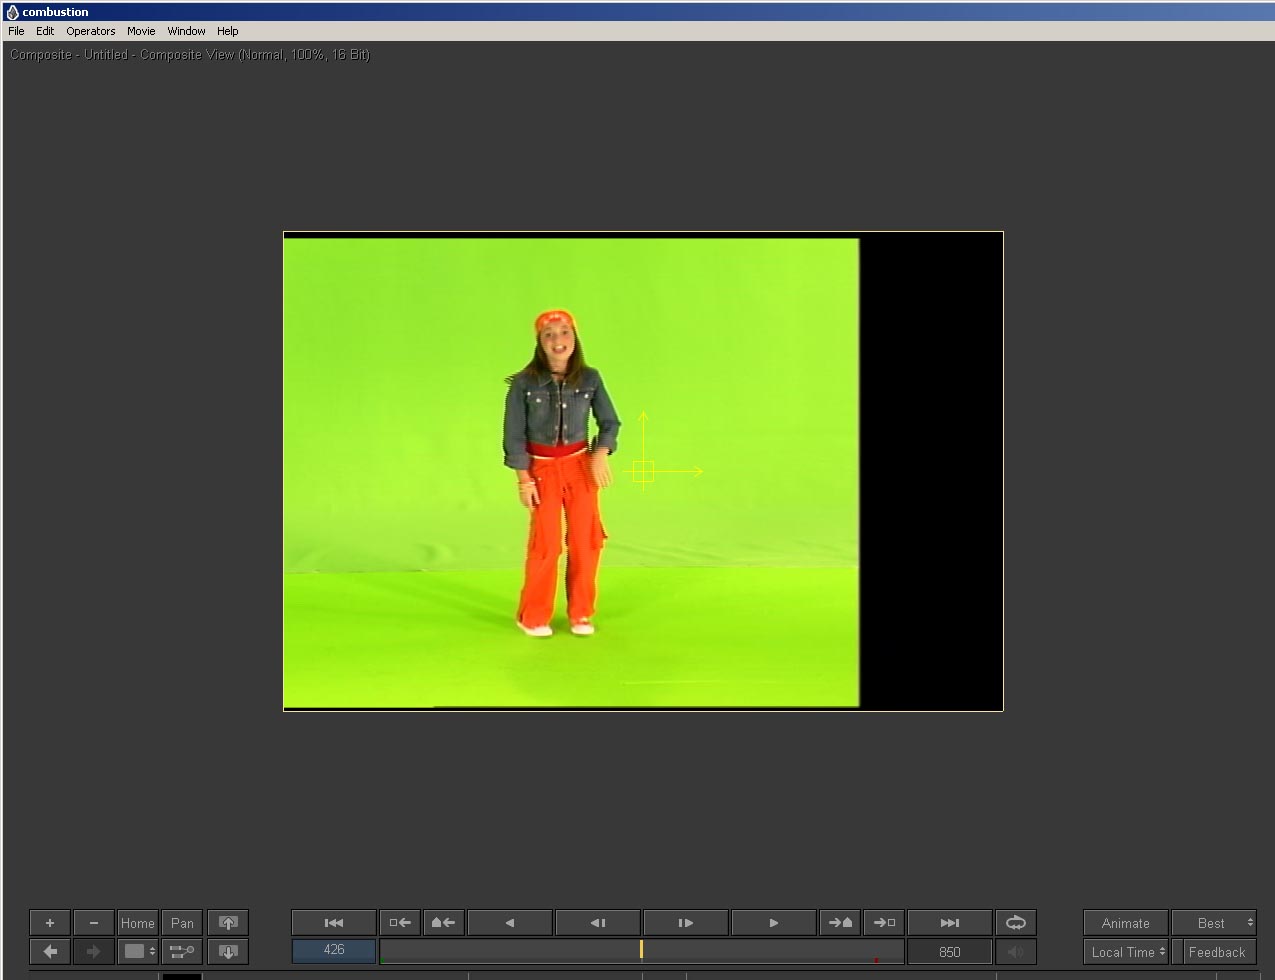The image size is (1275, 980).
Task: Step back one frame
Action: tap(598, 923)
